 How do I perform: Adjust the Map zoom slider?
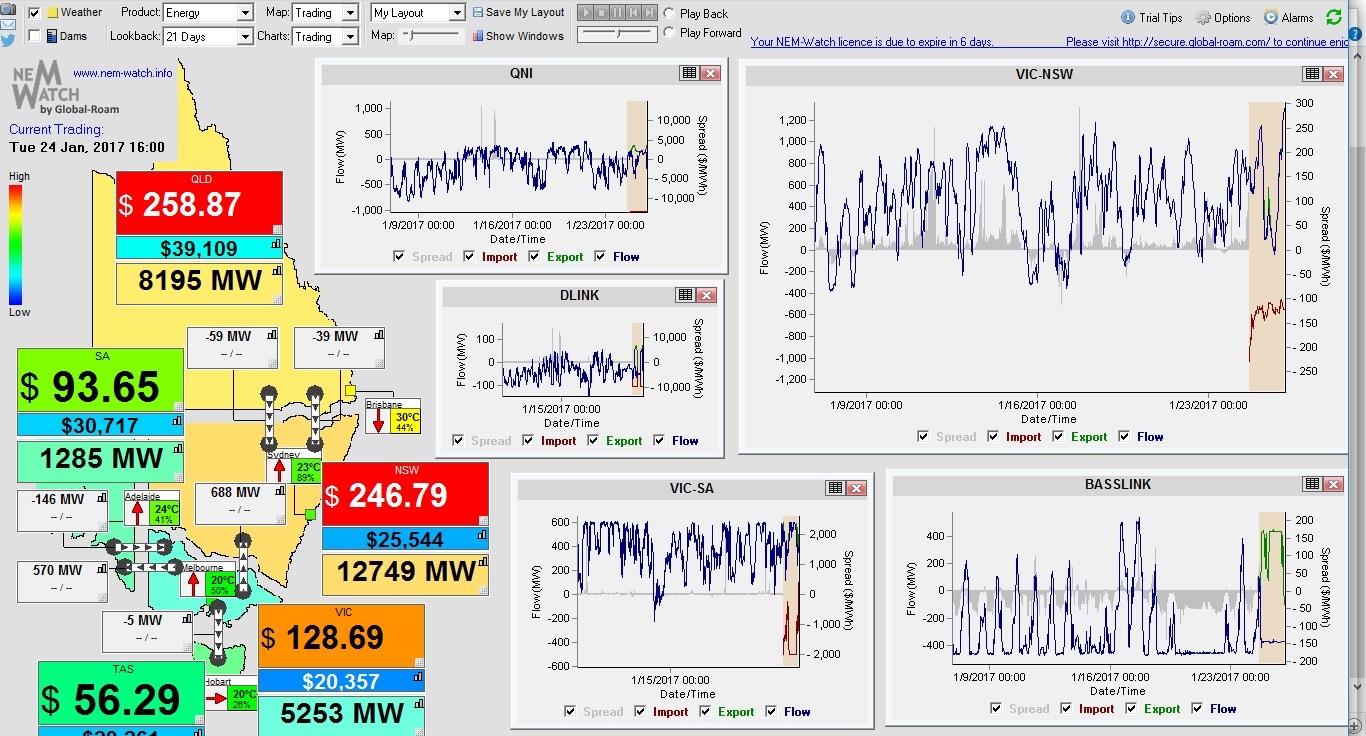coord(431,36)
